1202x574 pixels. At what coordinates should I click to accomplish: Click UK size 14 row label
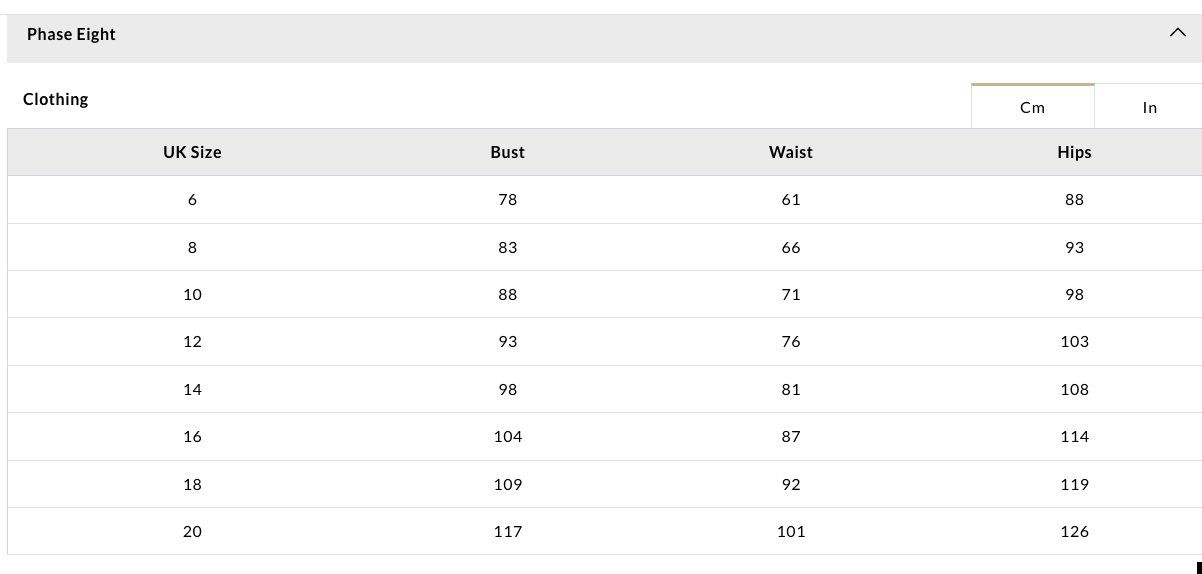click(x=192, y=389)
